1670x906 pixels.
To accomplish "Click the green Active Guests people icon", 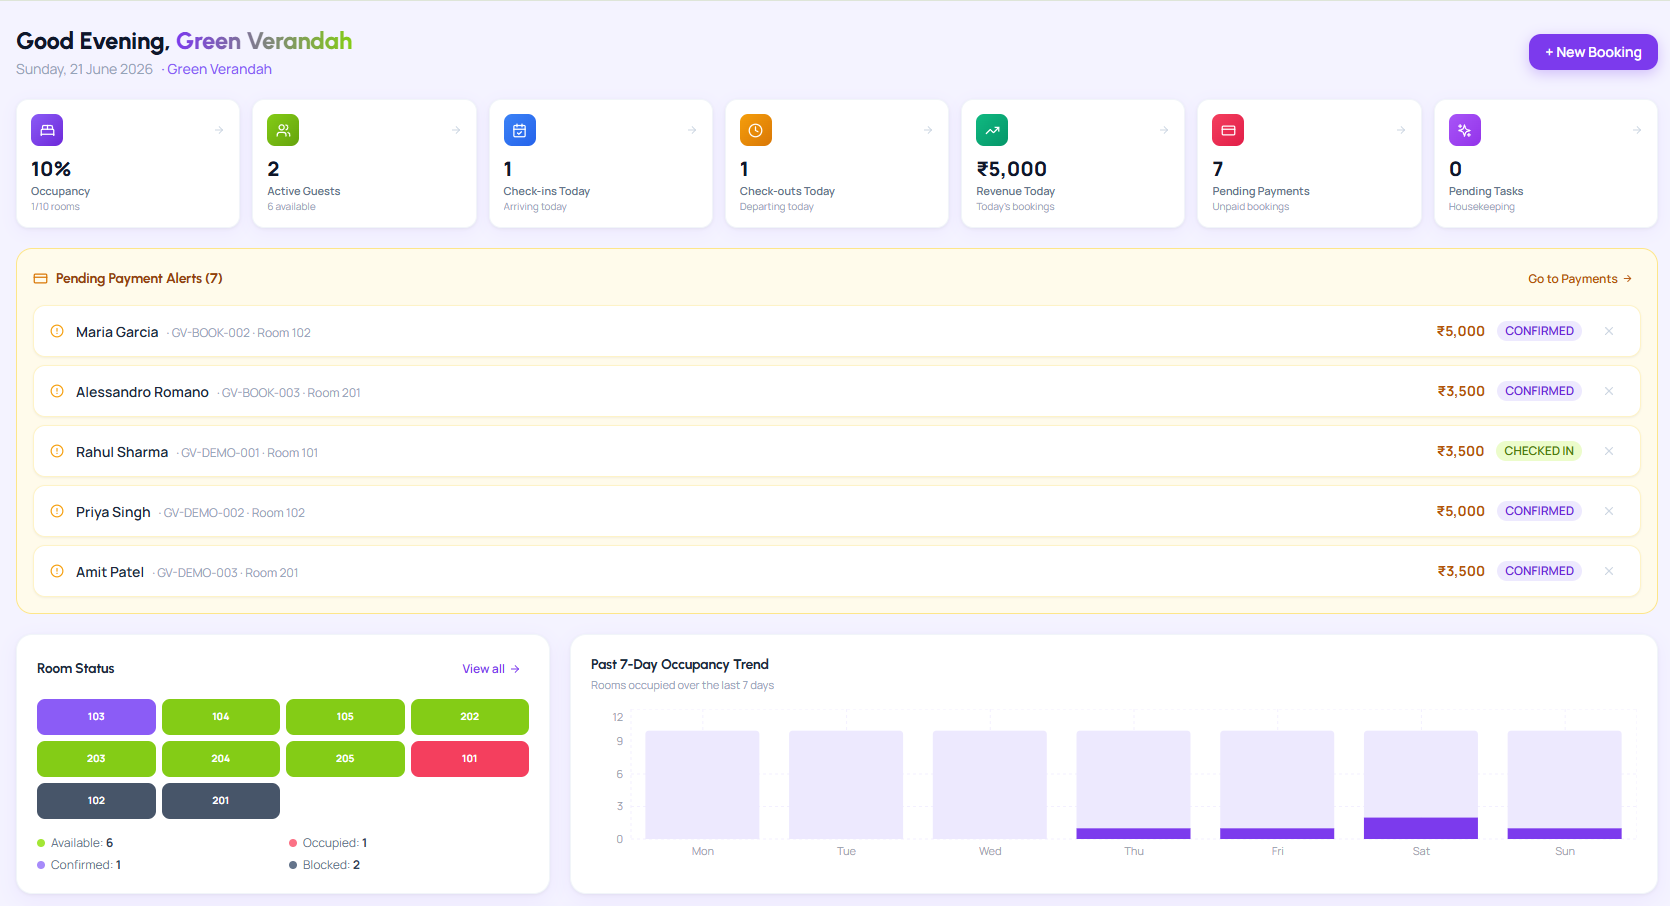I will (x=283, y=130).
